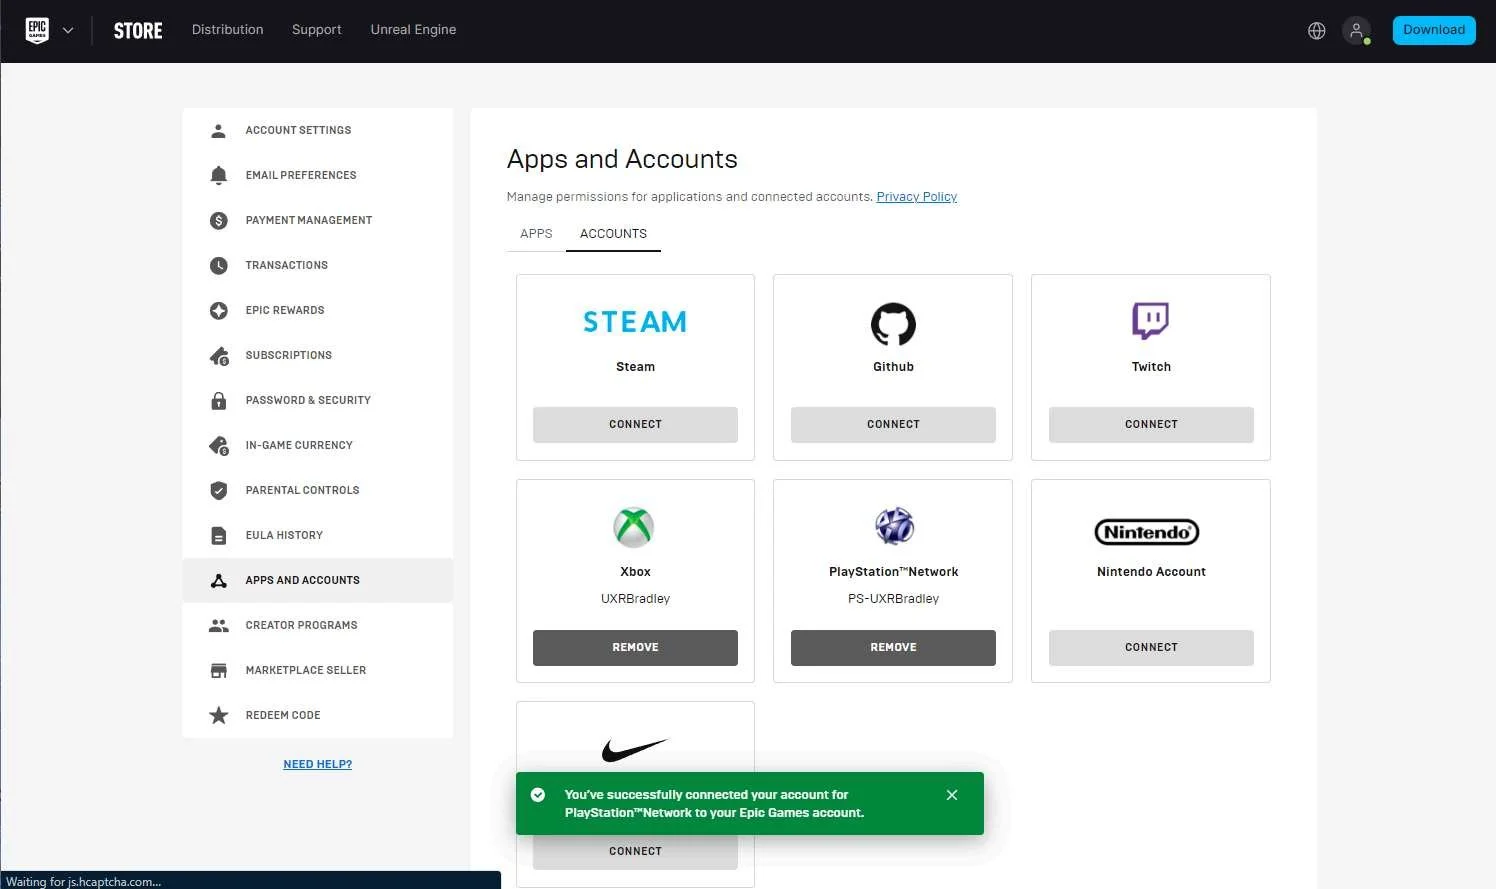The width and height of the screenshot is (1496, 889).
Task: Click the EULA History document icon
Action: (219, 536)
